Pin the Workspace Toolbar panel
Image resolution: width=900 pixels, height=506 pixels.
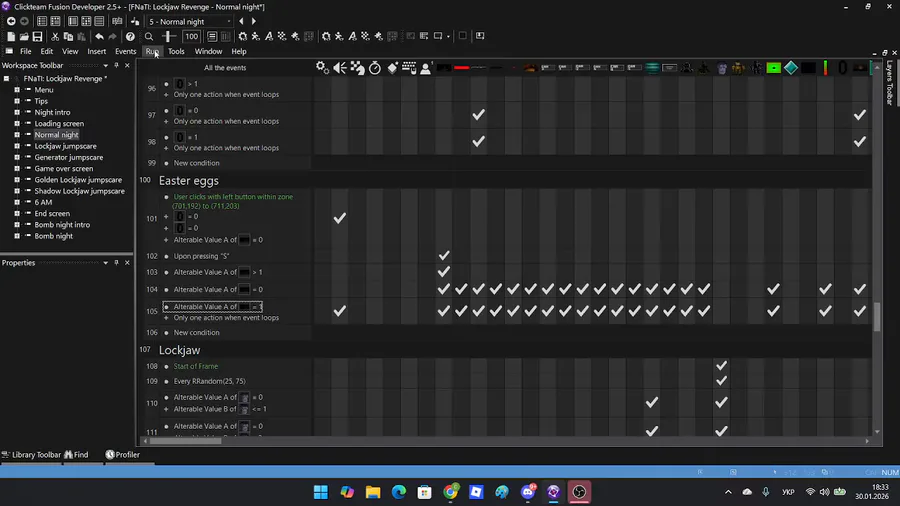[117, 65]
